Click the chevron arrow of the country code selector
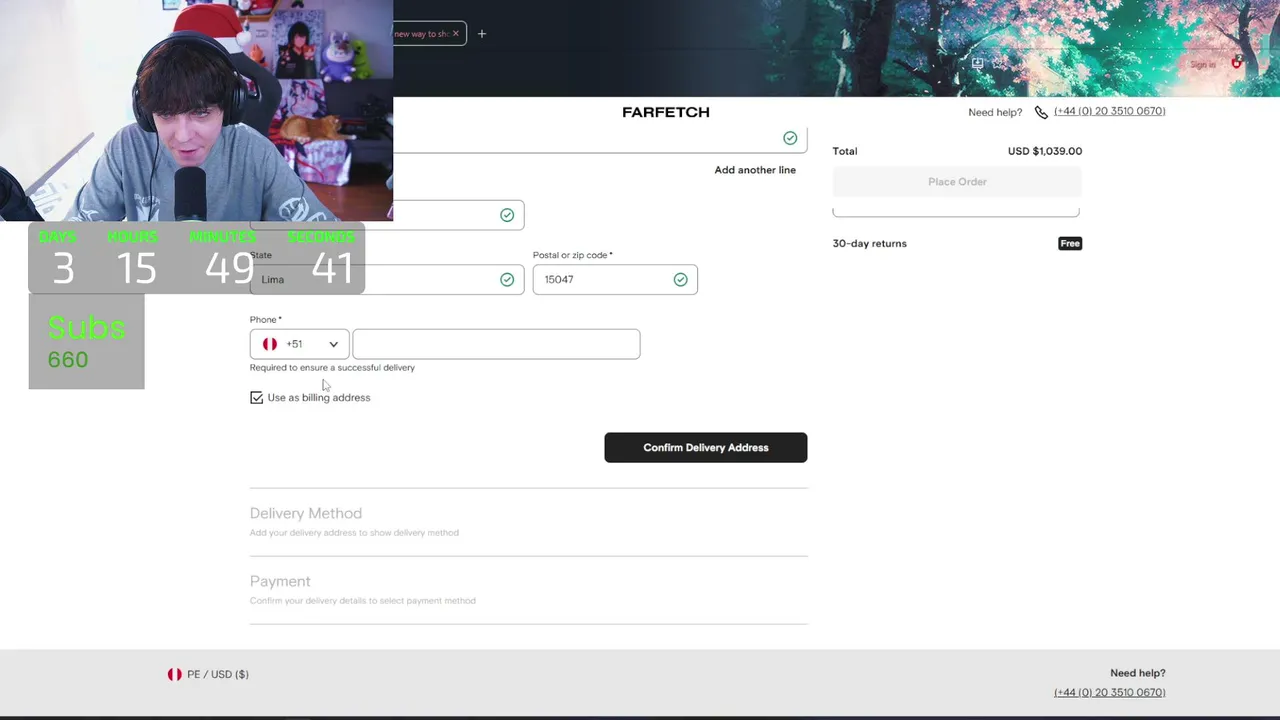The height and width of the screenshot is (720, 1280). [334, 344]
